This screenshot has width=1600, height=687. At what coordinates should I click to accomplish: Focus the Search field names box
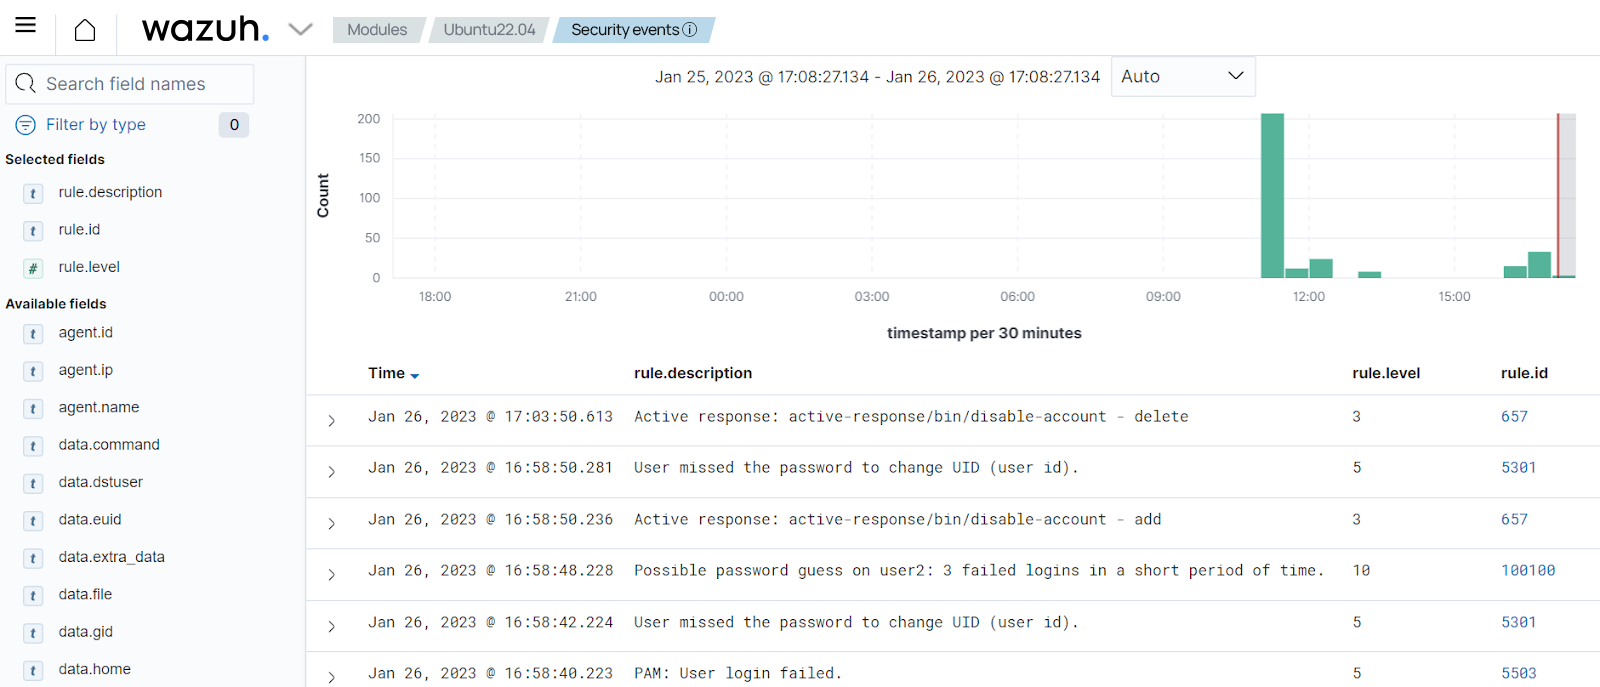coord(130,84)
